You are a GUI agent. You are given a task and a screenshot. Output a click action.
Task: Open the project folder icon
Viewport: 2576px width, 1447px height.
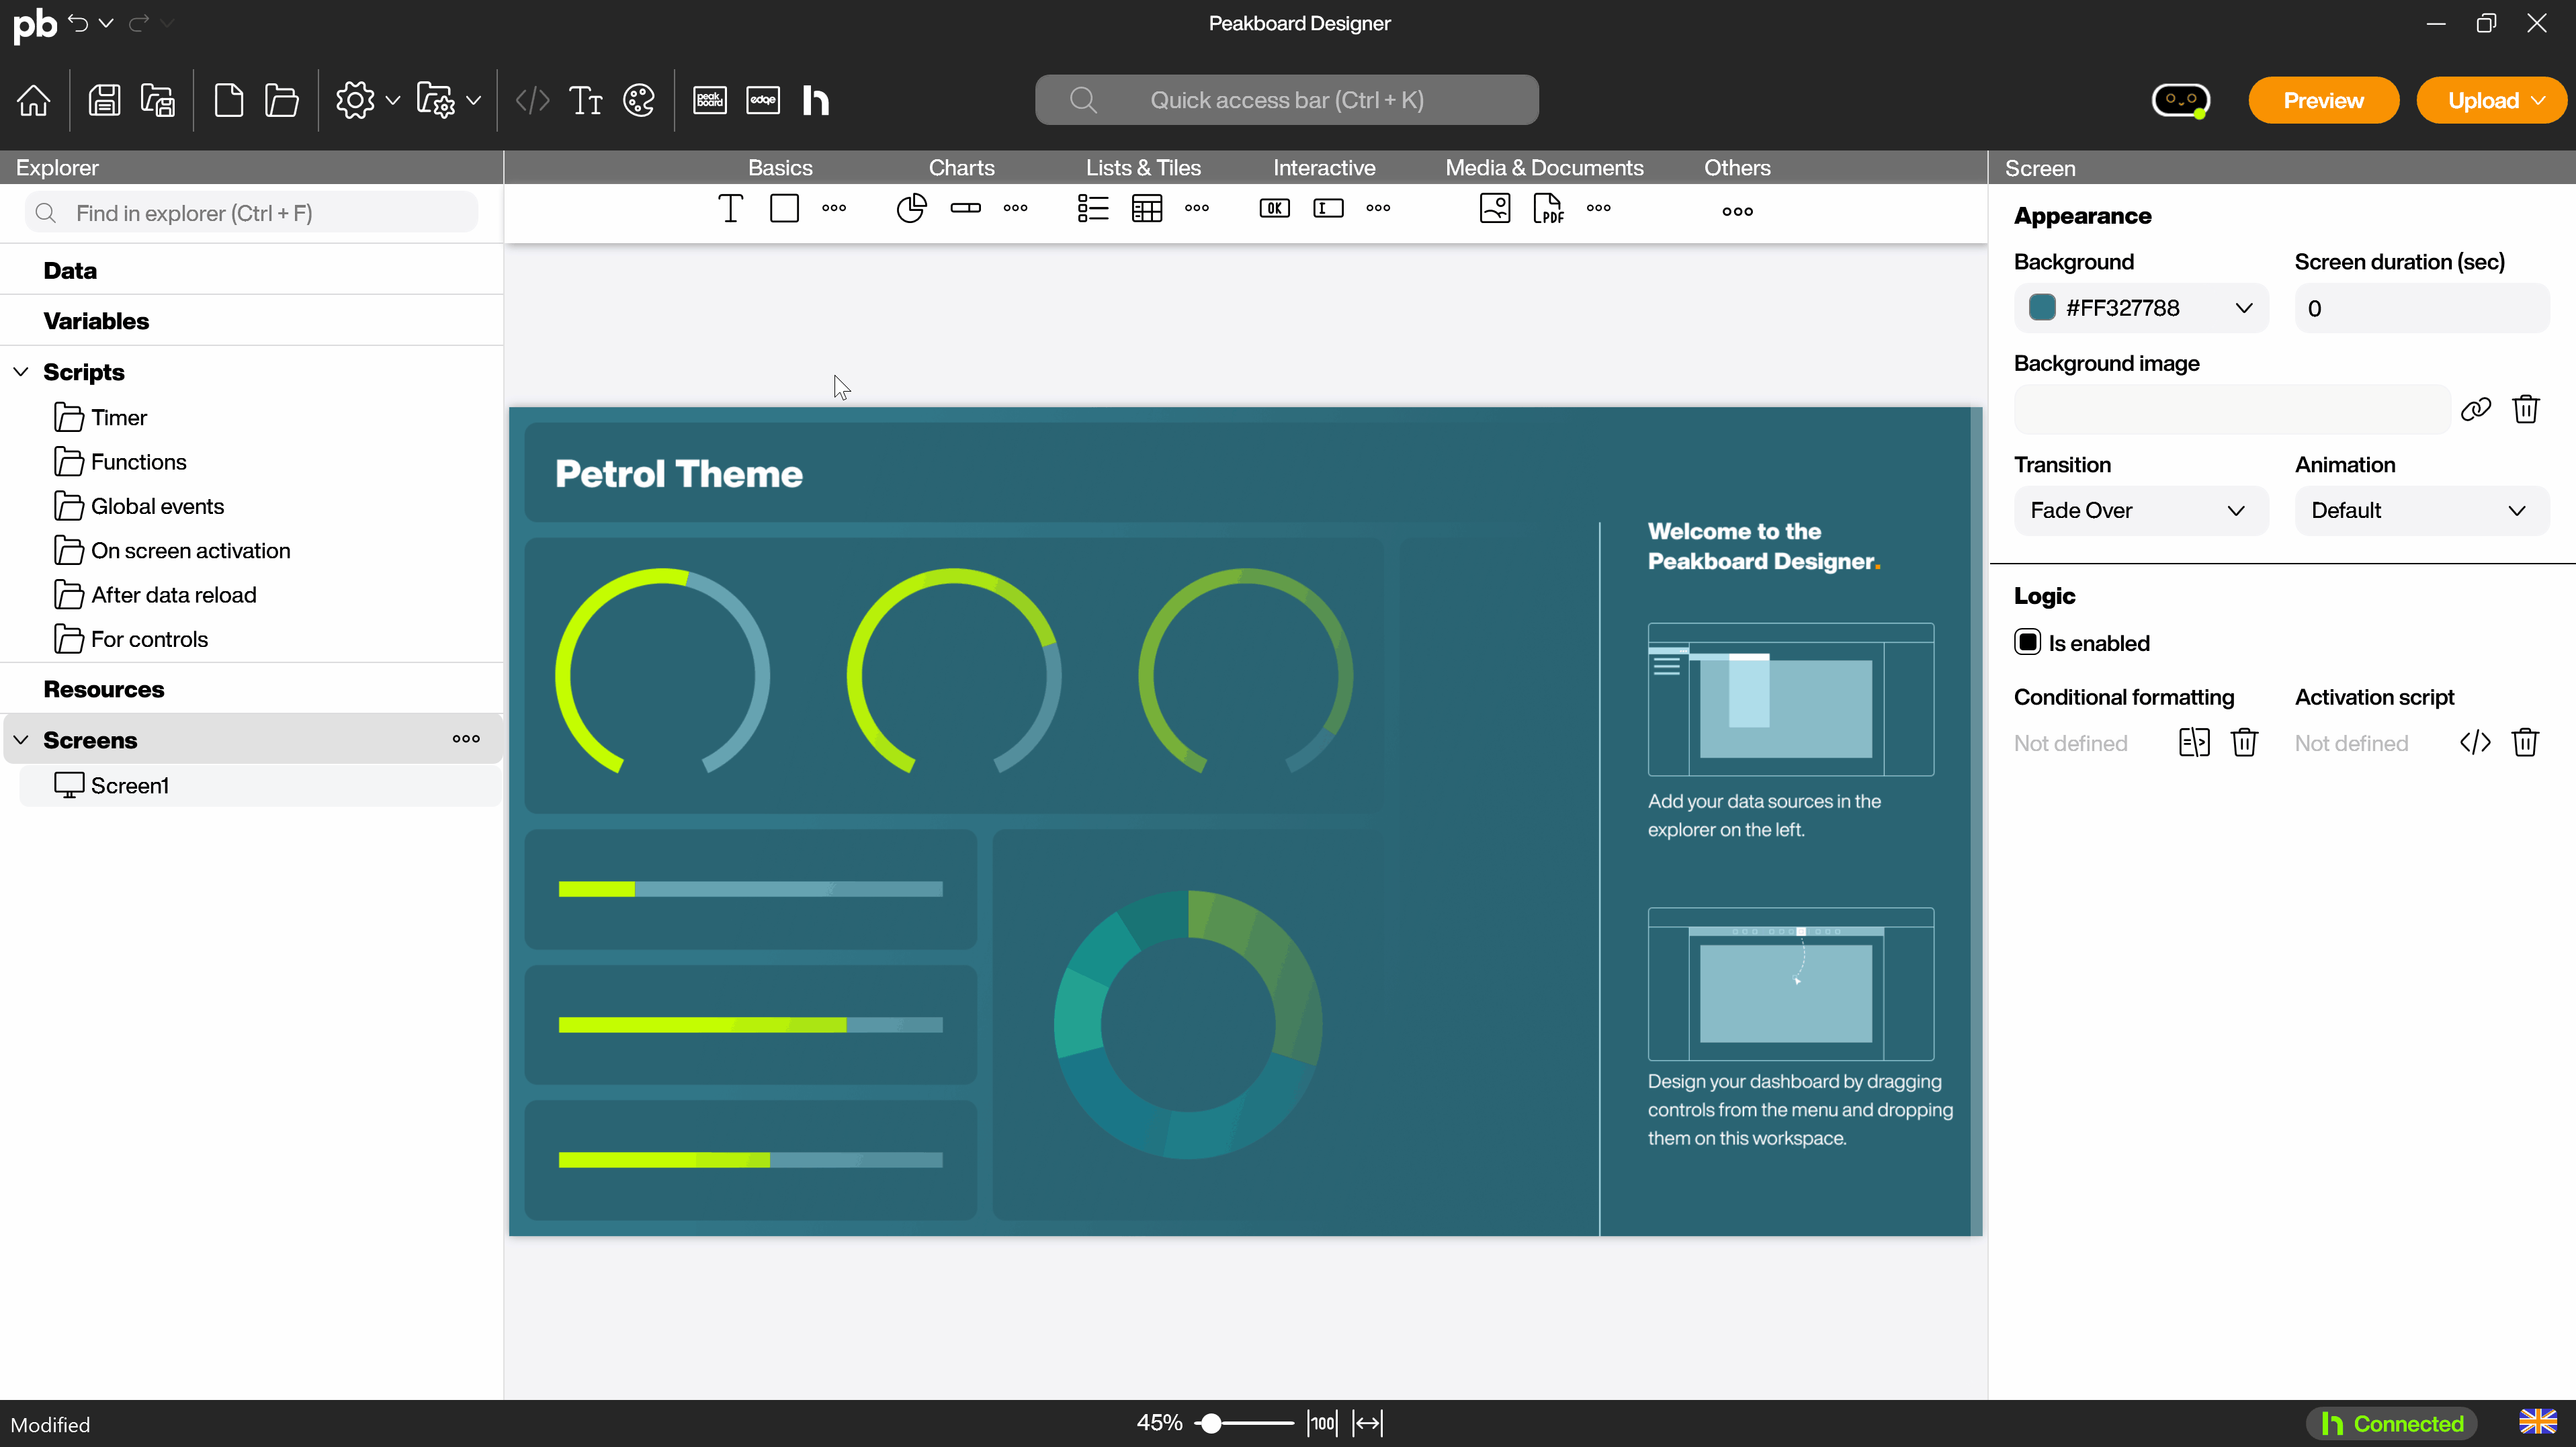282,100
